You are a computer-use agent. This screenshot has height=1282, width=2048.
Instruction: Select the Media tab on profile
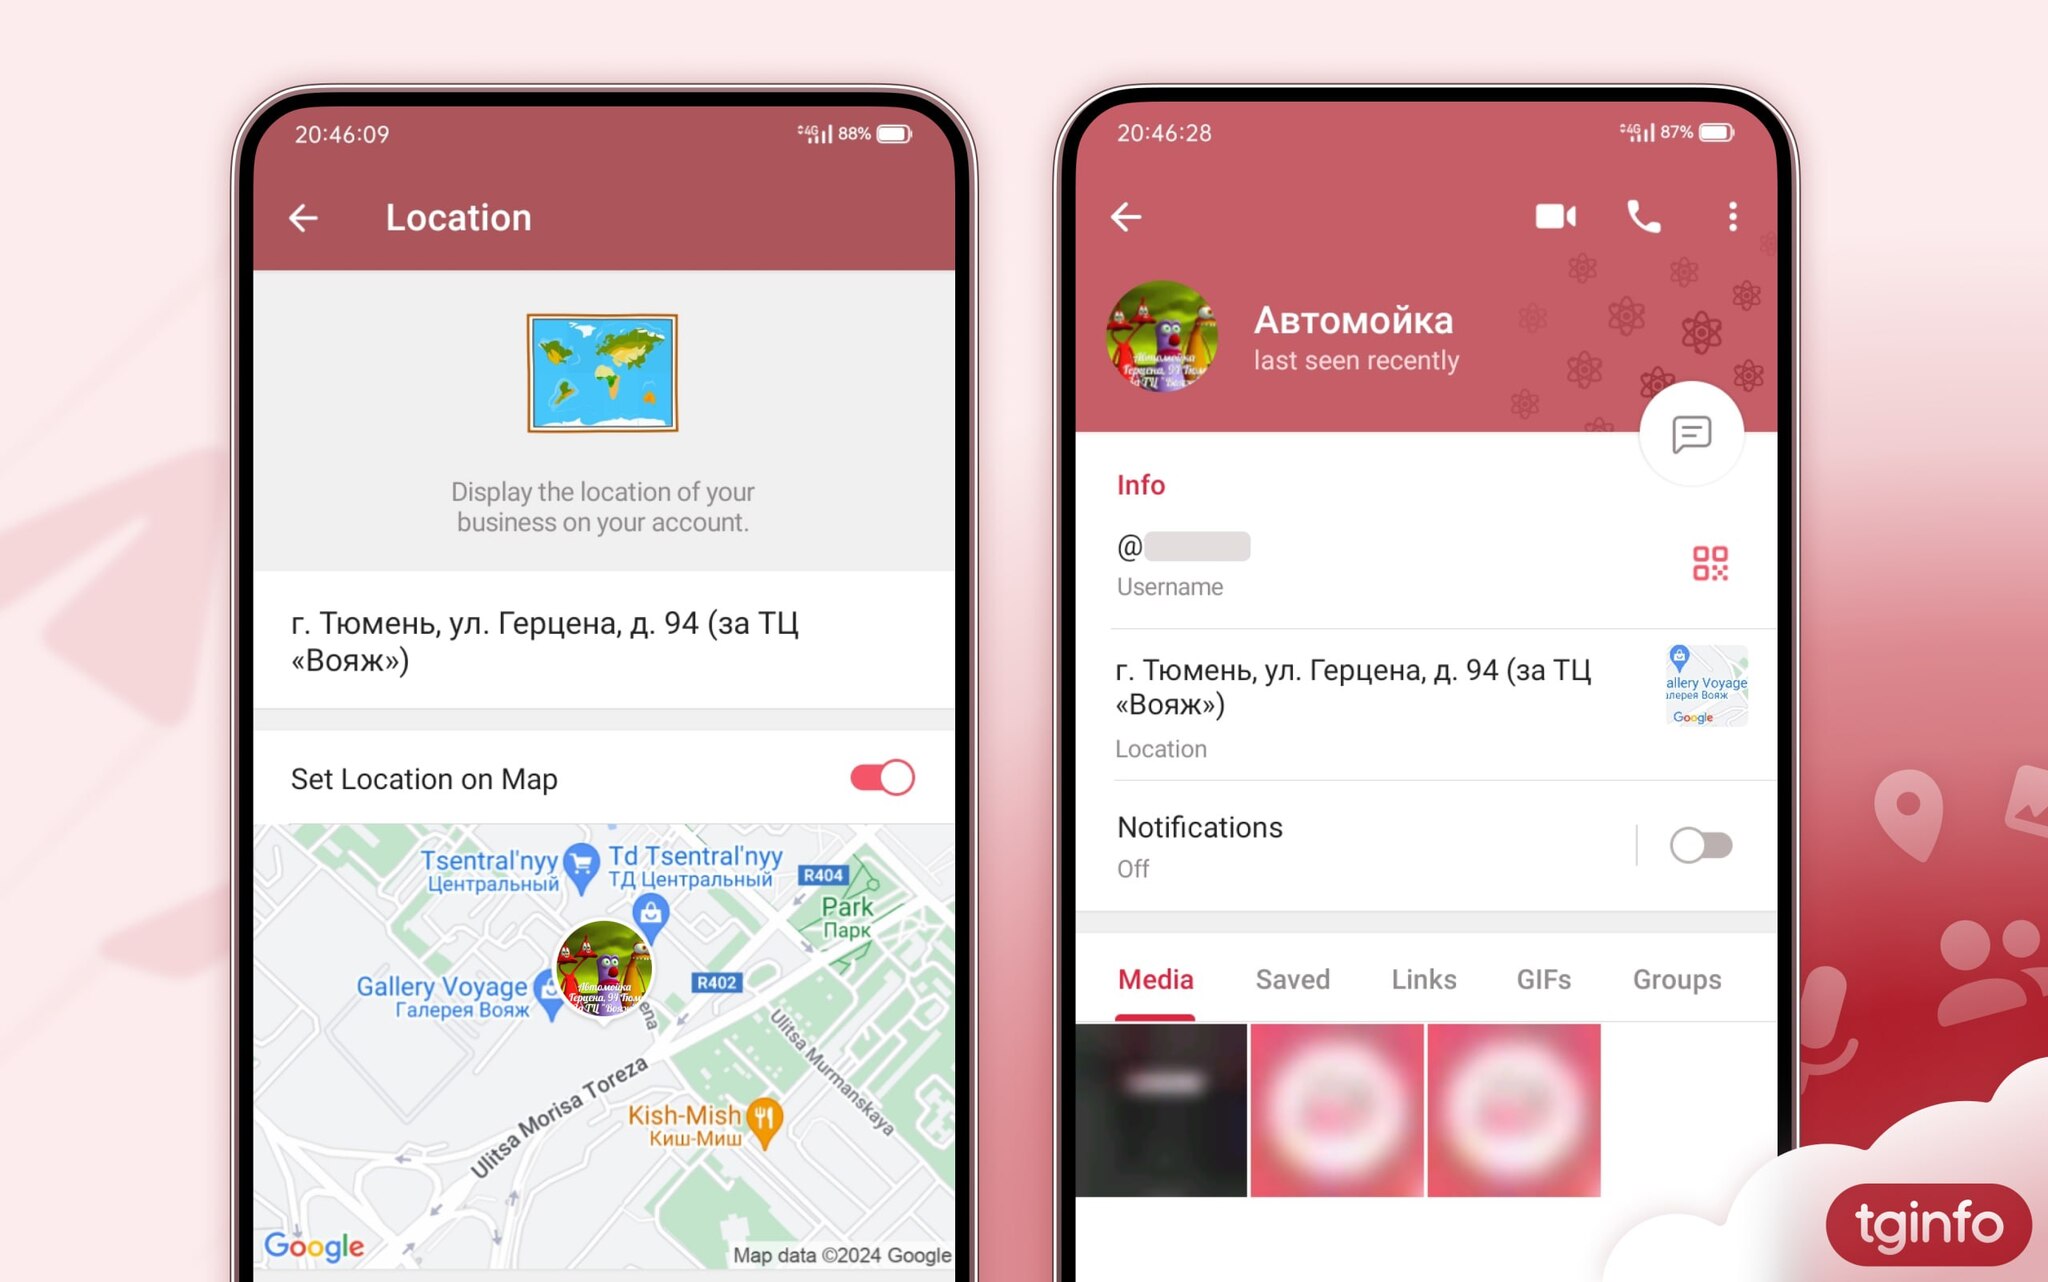click(x=1158, y=979)
